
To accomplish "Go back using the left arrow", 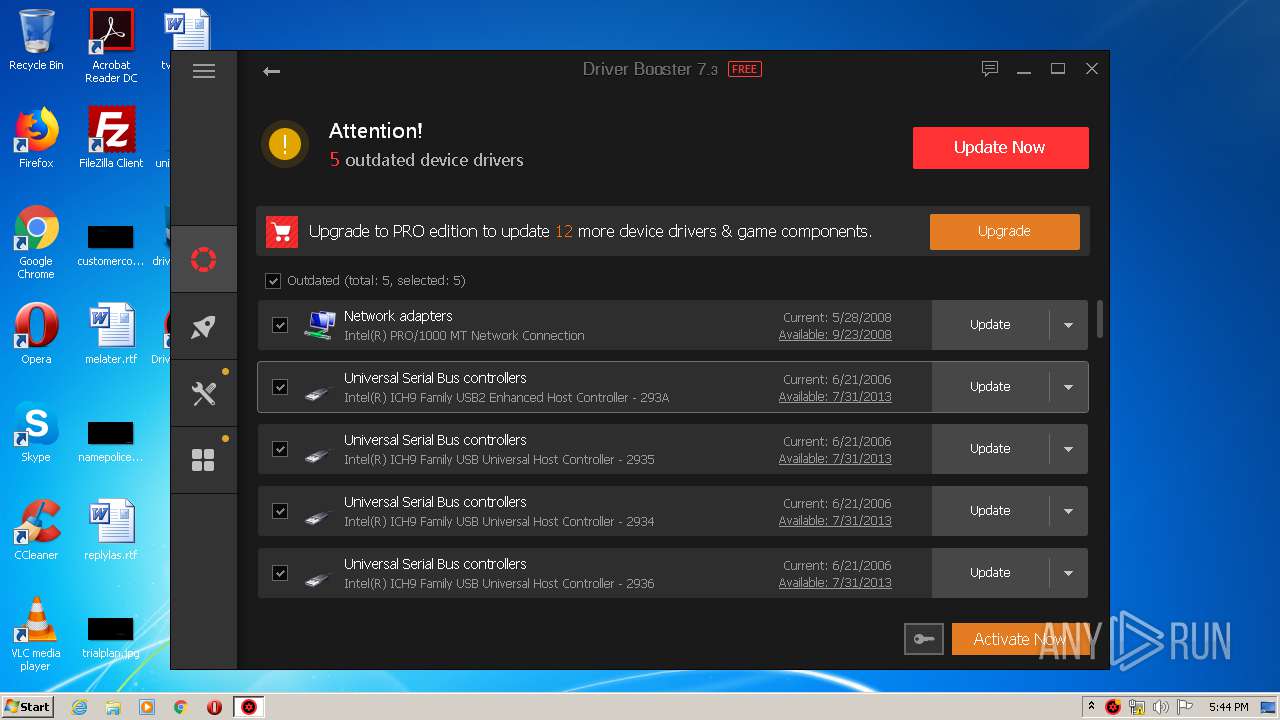I will tap(271, 71).
